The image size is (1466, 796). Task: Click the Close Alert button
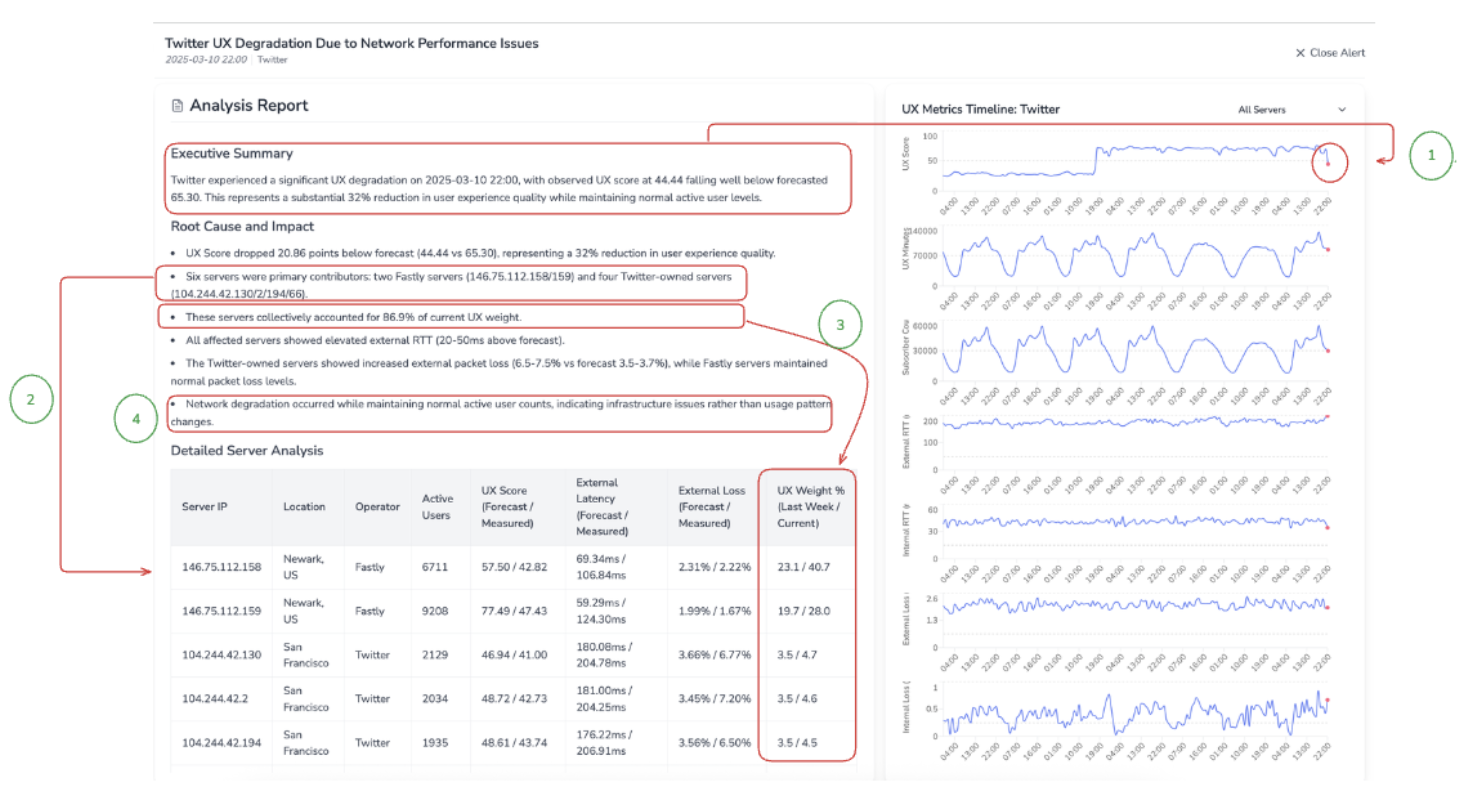(x=1329, y=53)
